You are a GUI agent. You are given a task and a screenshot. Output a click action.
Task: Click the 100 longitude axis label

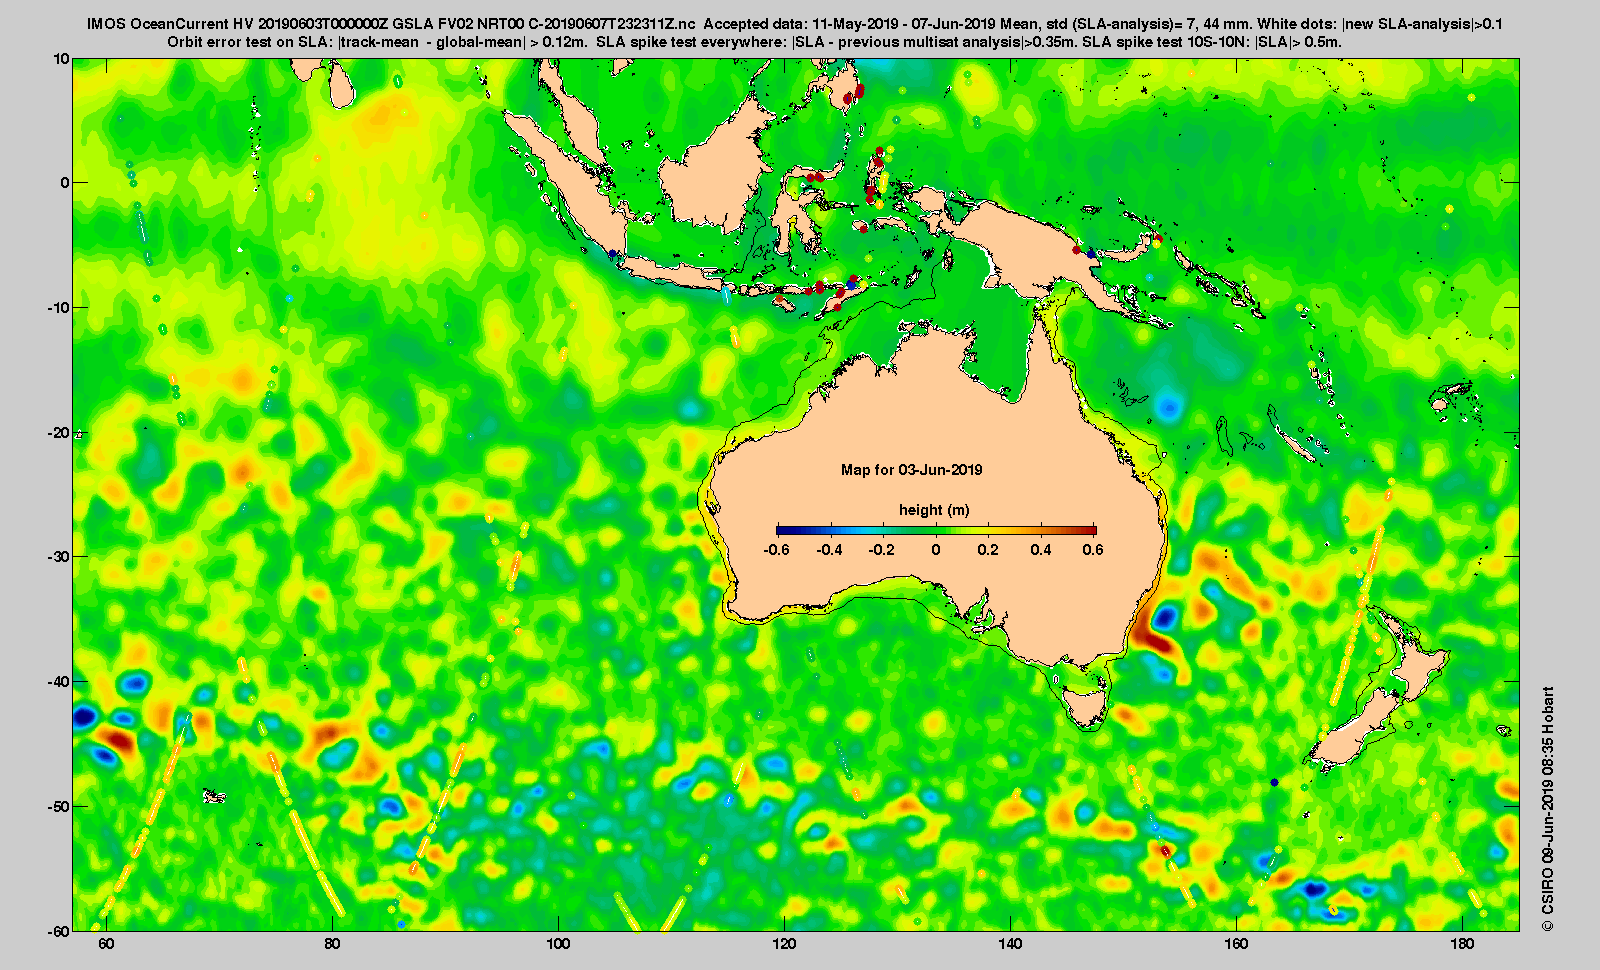pos(558,944)
